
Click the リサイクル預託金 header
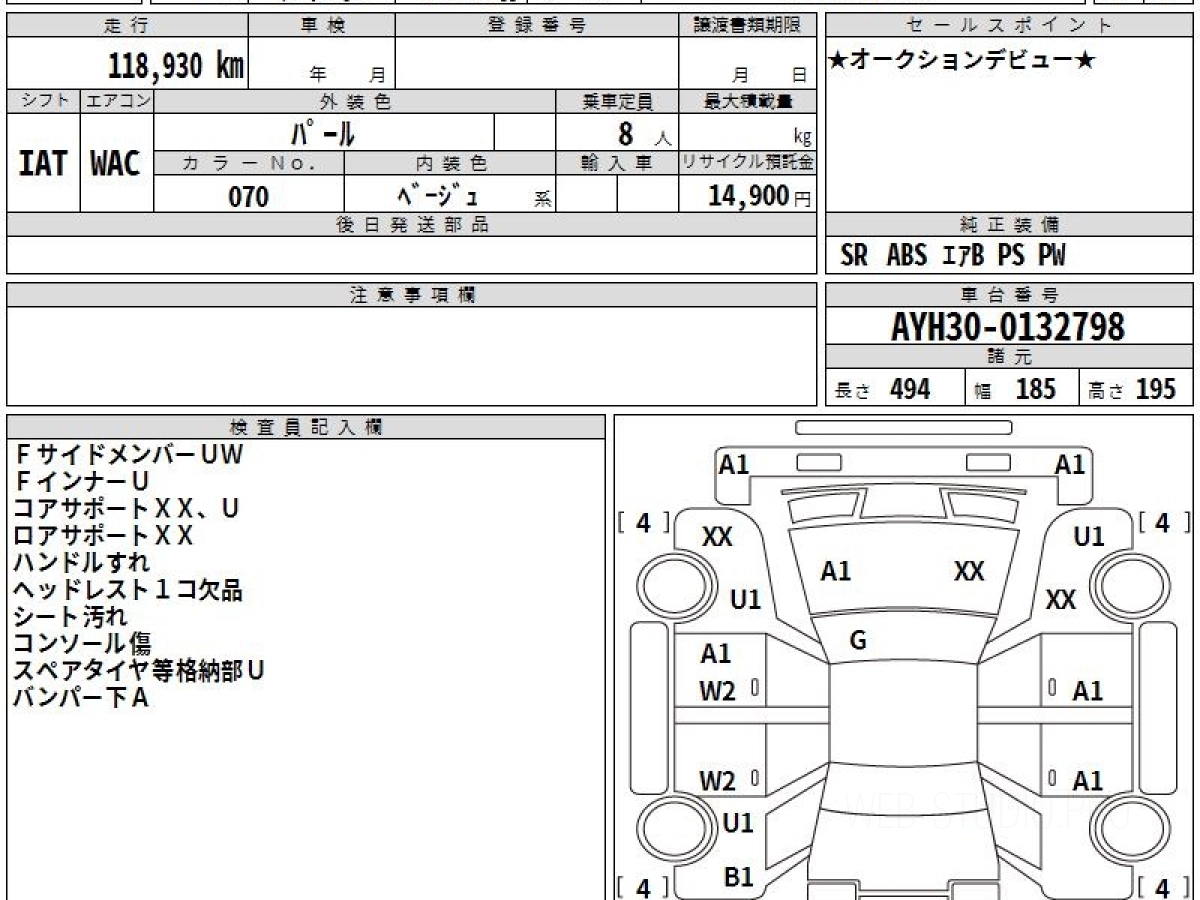[747, 163]
